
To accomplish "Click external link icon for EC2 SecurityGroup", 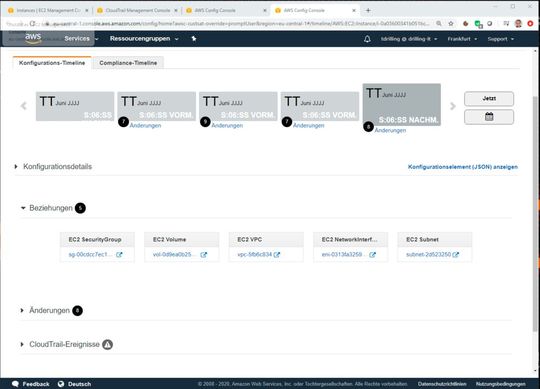I will point(119,255).
